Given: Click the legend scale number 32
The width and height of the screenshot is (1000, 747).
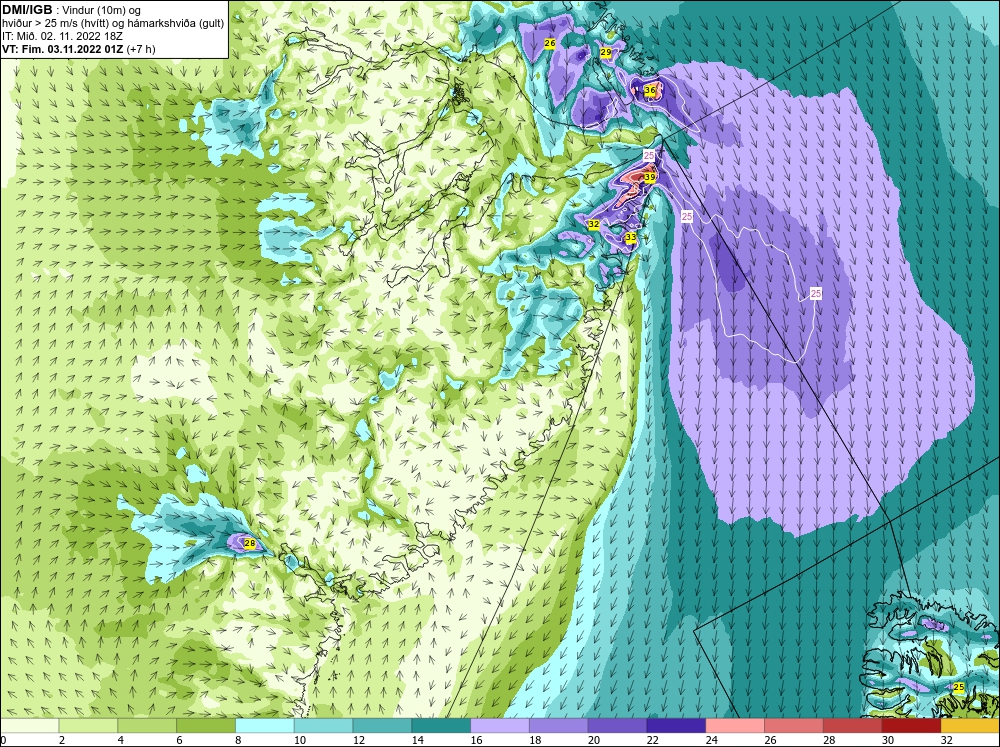Looking at the screenshot, I should [946, 740].
